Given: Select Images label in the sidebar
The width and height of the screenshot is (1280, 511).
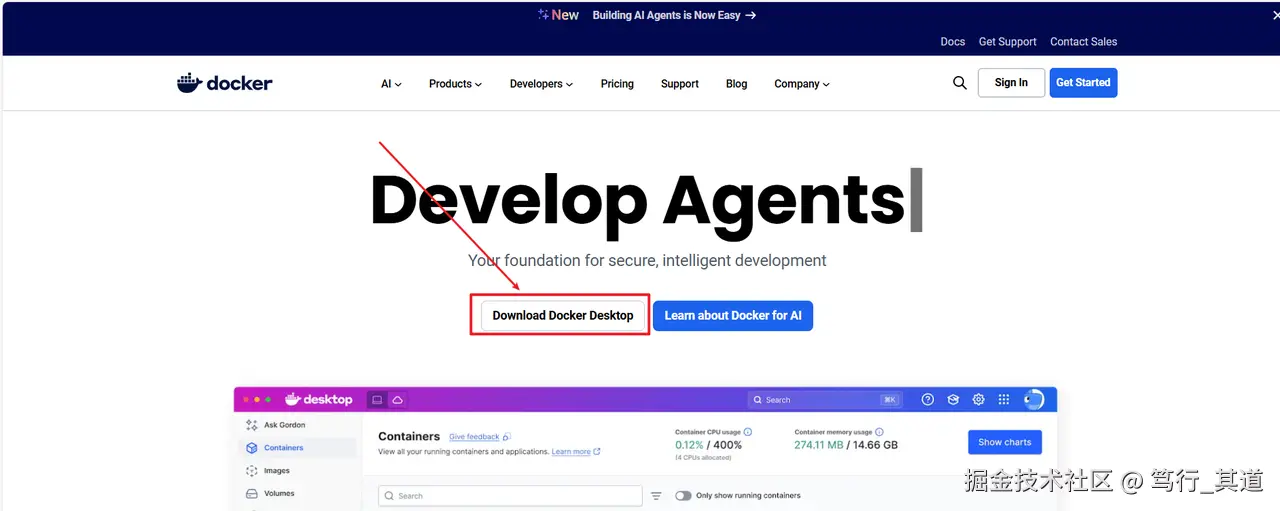Looking at the screenshot, I should [x=277, y=470].
